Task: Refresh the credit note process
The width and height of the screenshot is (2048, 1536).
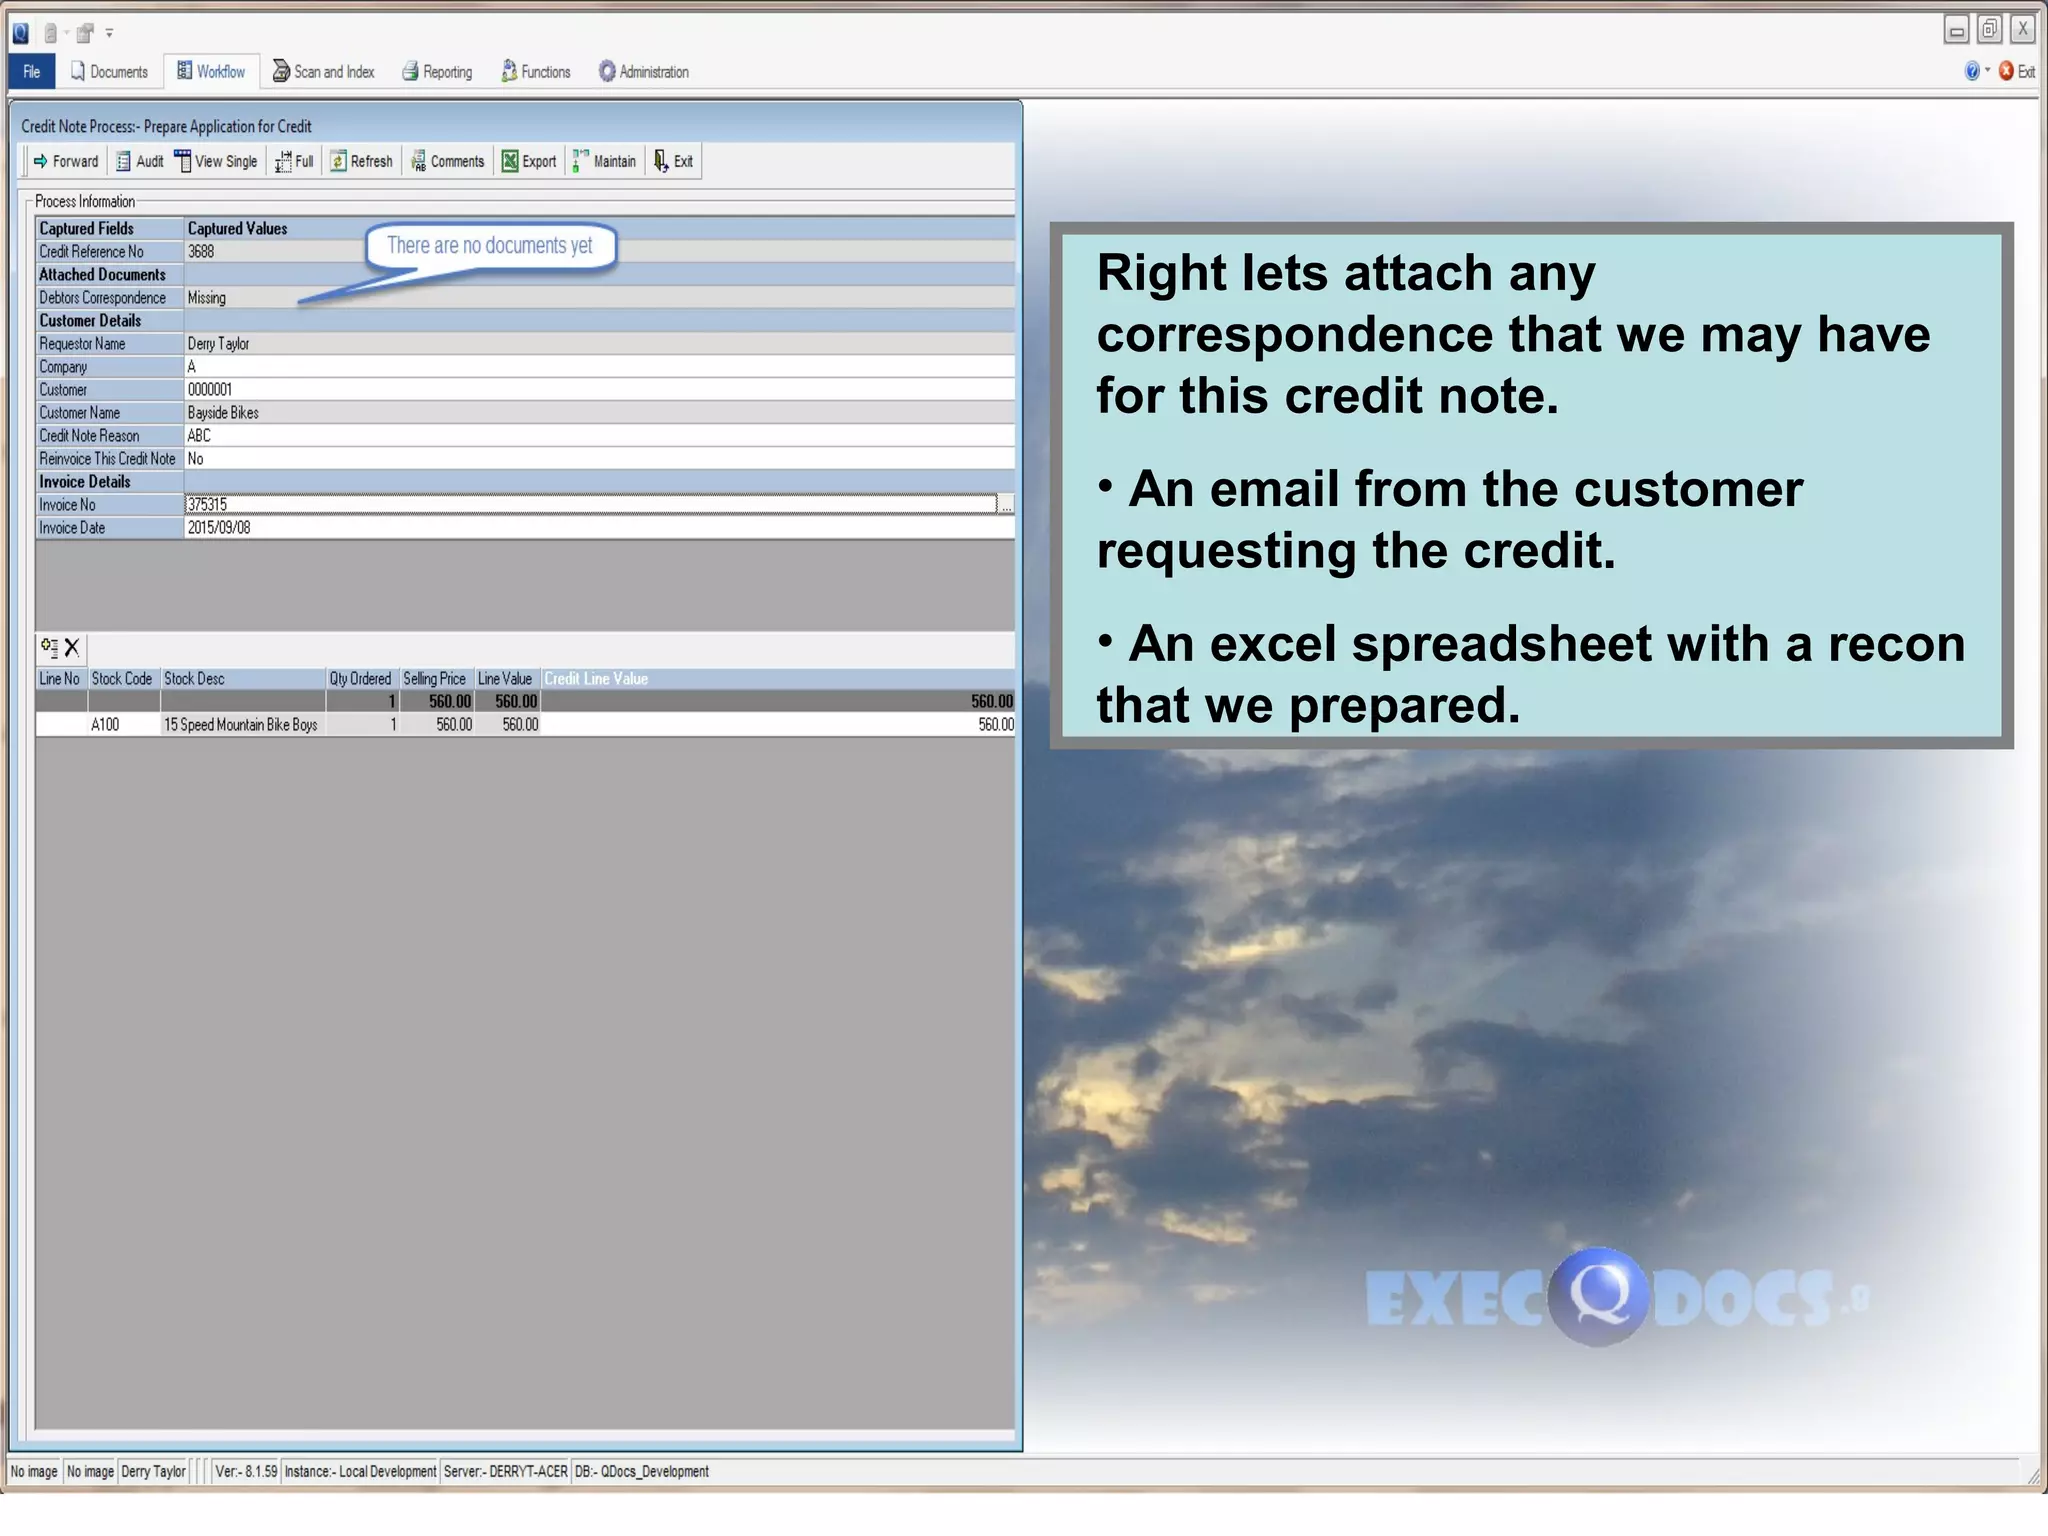Action: (362, 162)
